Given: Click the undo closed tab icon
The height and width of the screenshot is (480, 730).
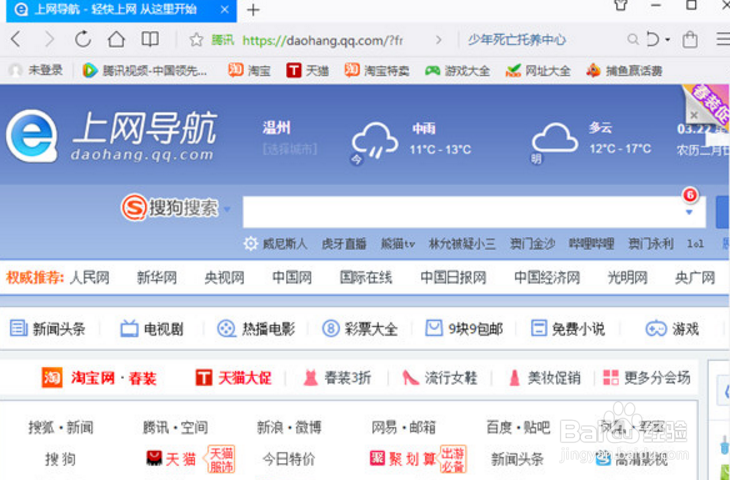Looking at the screenshot, I should tap(653, 40).
